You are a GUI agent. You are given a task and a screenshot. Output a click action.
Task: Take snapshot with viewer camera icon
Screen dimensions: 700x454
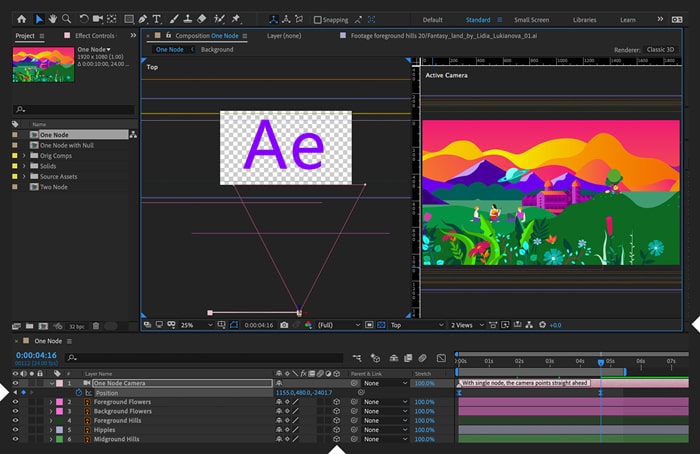coord(284,325)
